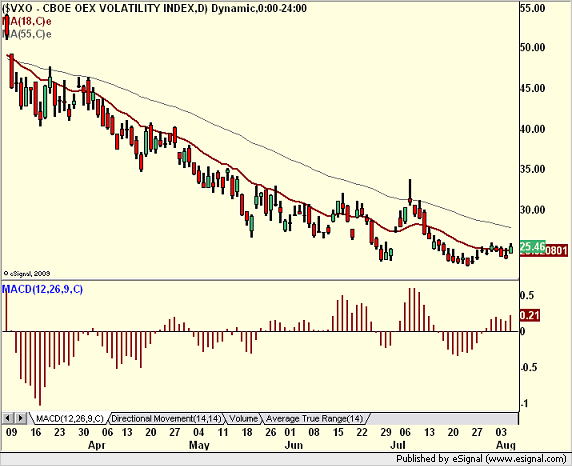Click the 55.00 price axis label
This screenshot has width=572, height=466.
[x=533, y=8]
